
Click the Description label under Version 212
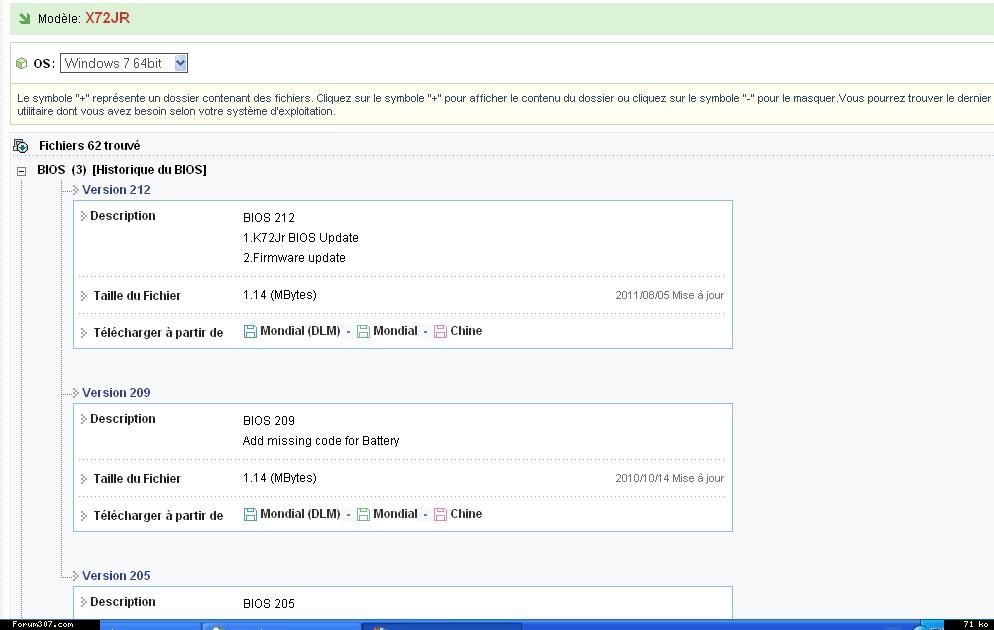click(122, 215)
